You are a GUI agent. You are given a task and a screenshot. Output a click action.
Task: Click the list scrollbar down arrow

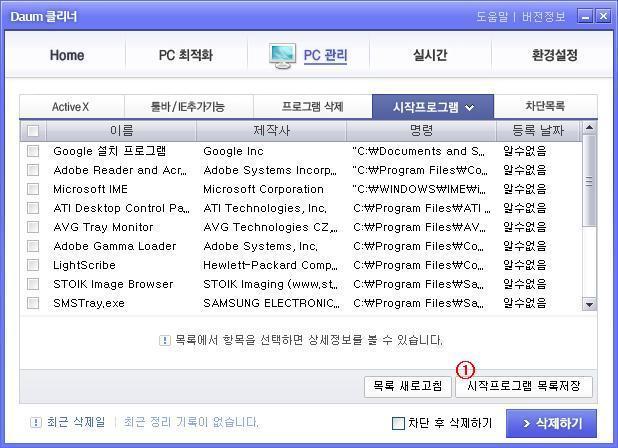(589, 304)
